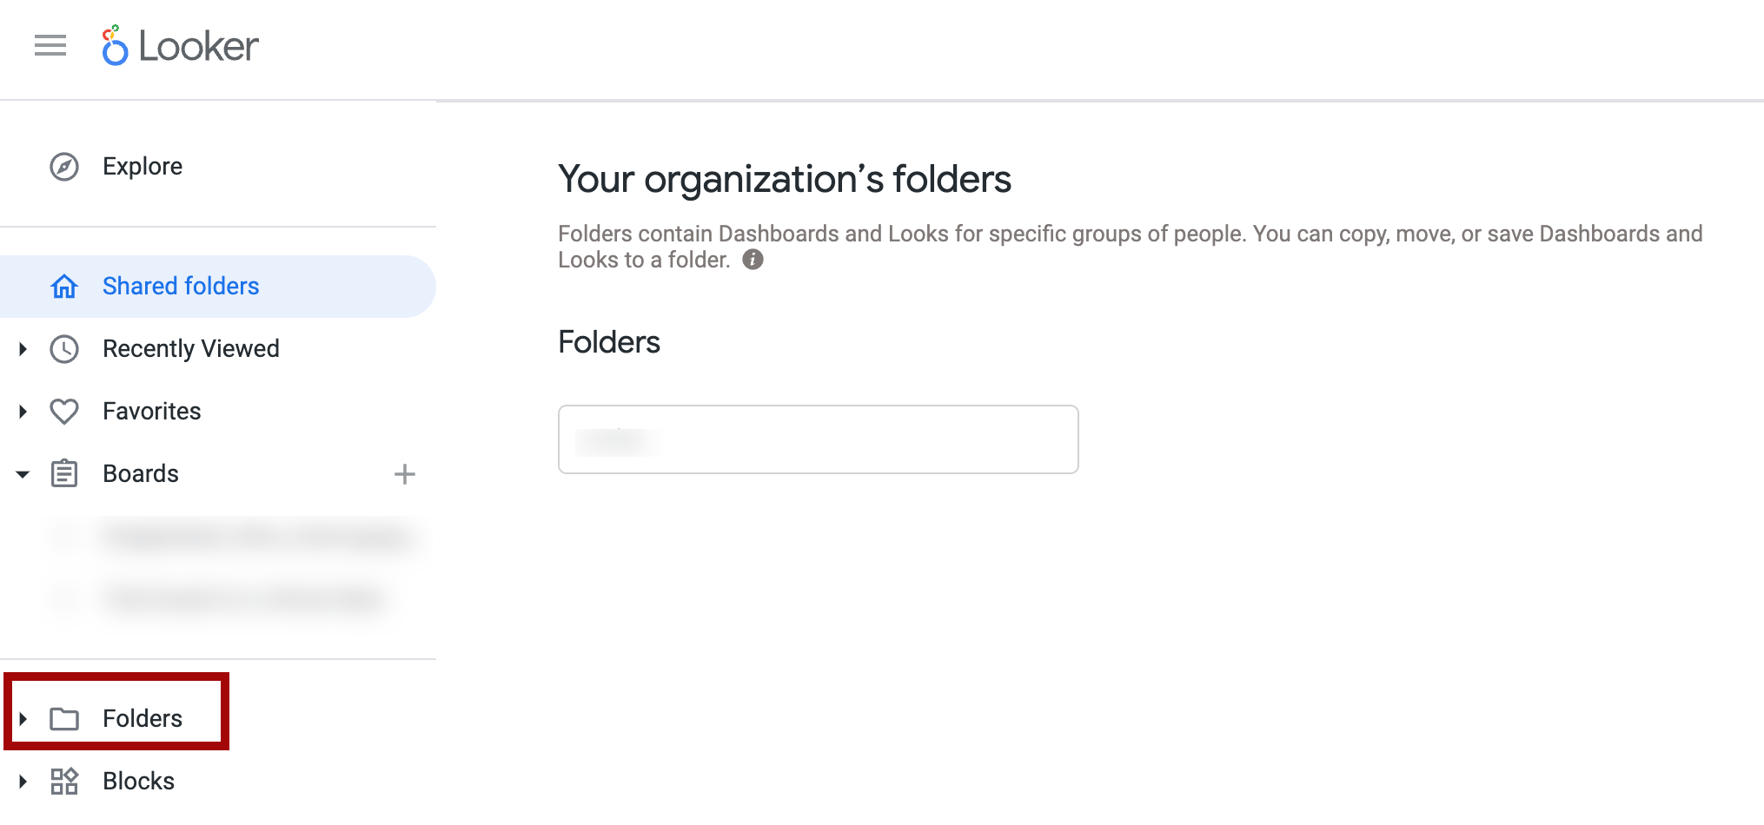This screenshot has width=1764, height=825.
Task: Expand the Blocks section
Action: pos(22,781)
